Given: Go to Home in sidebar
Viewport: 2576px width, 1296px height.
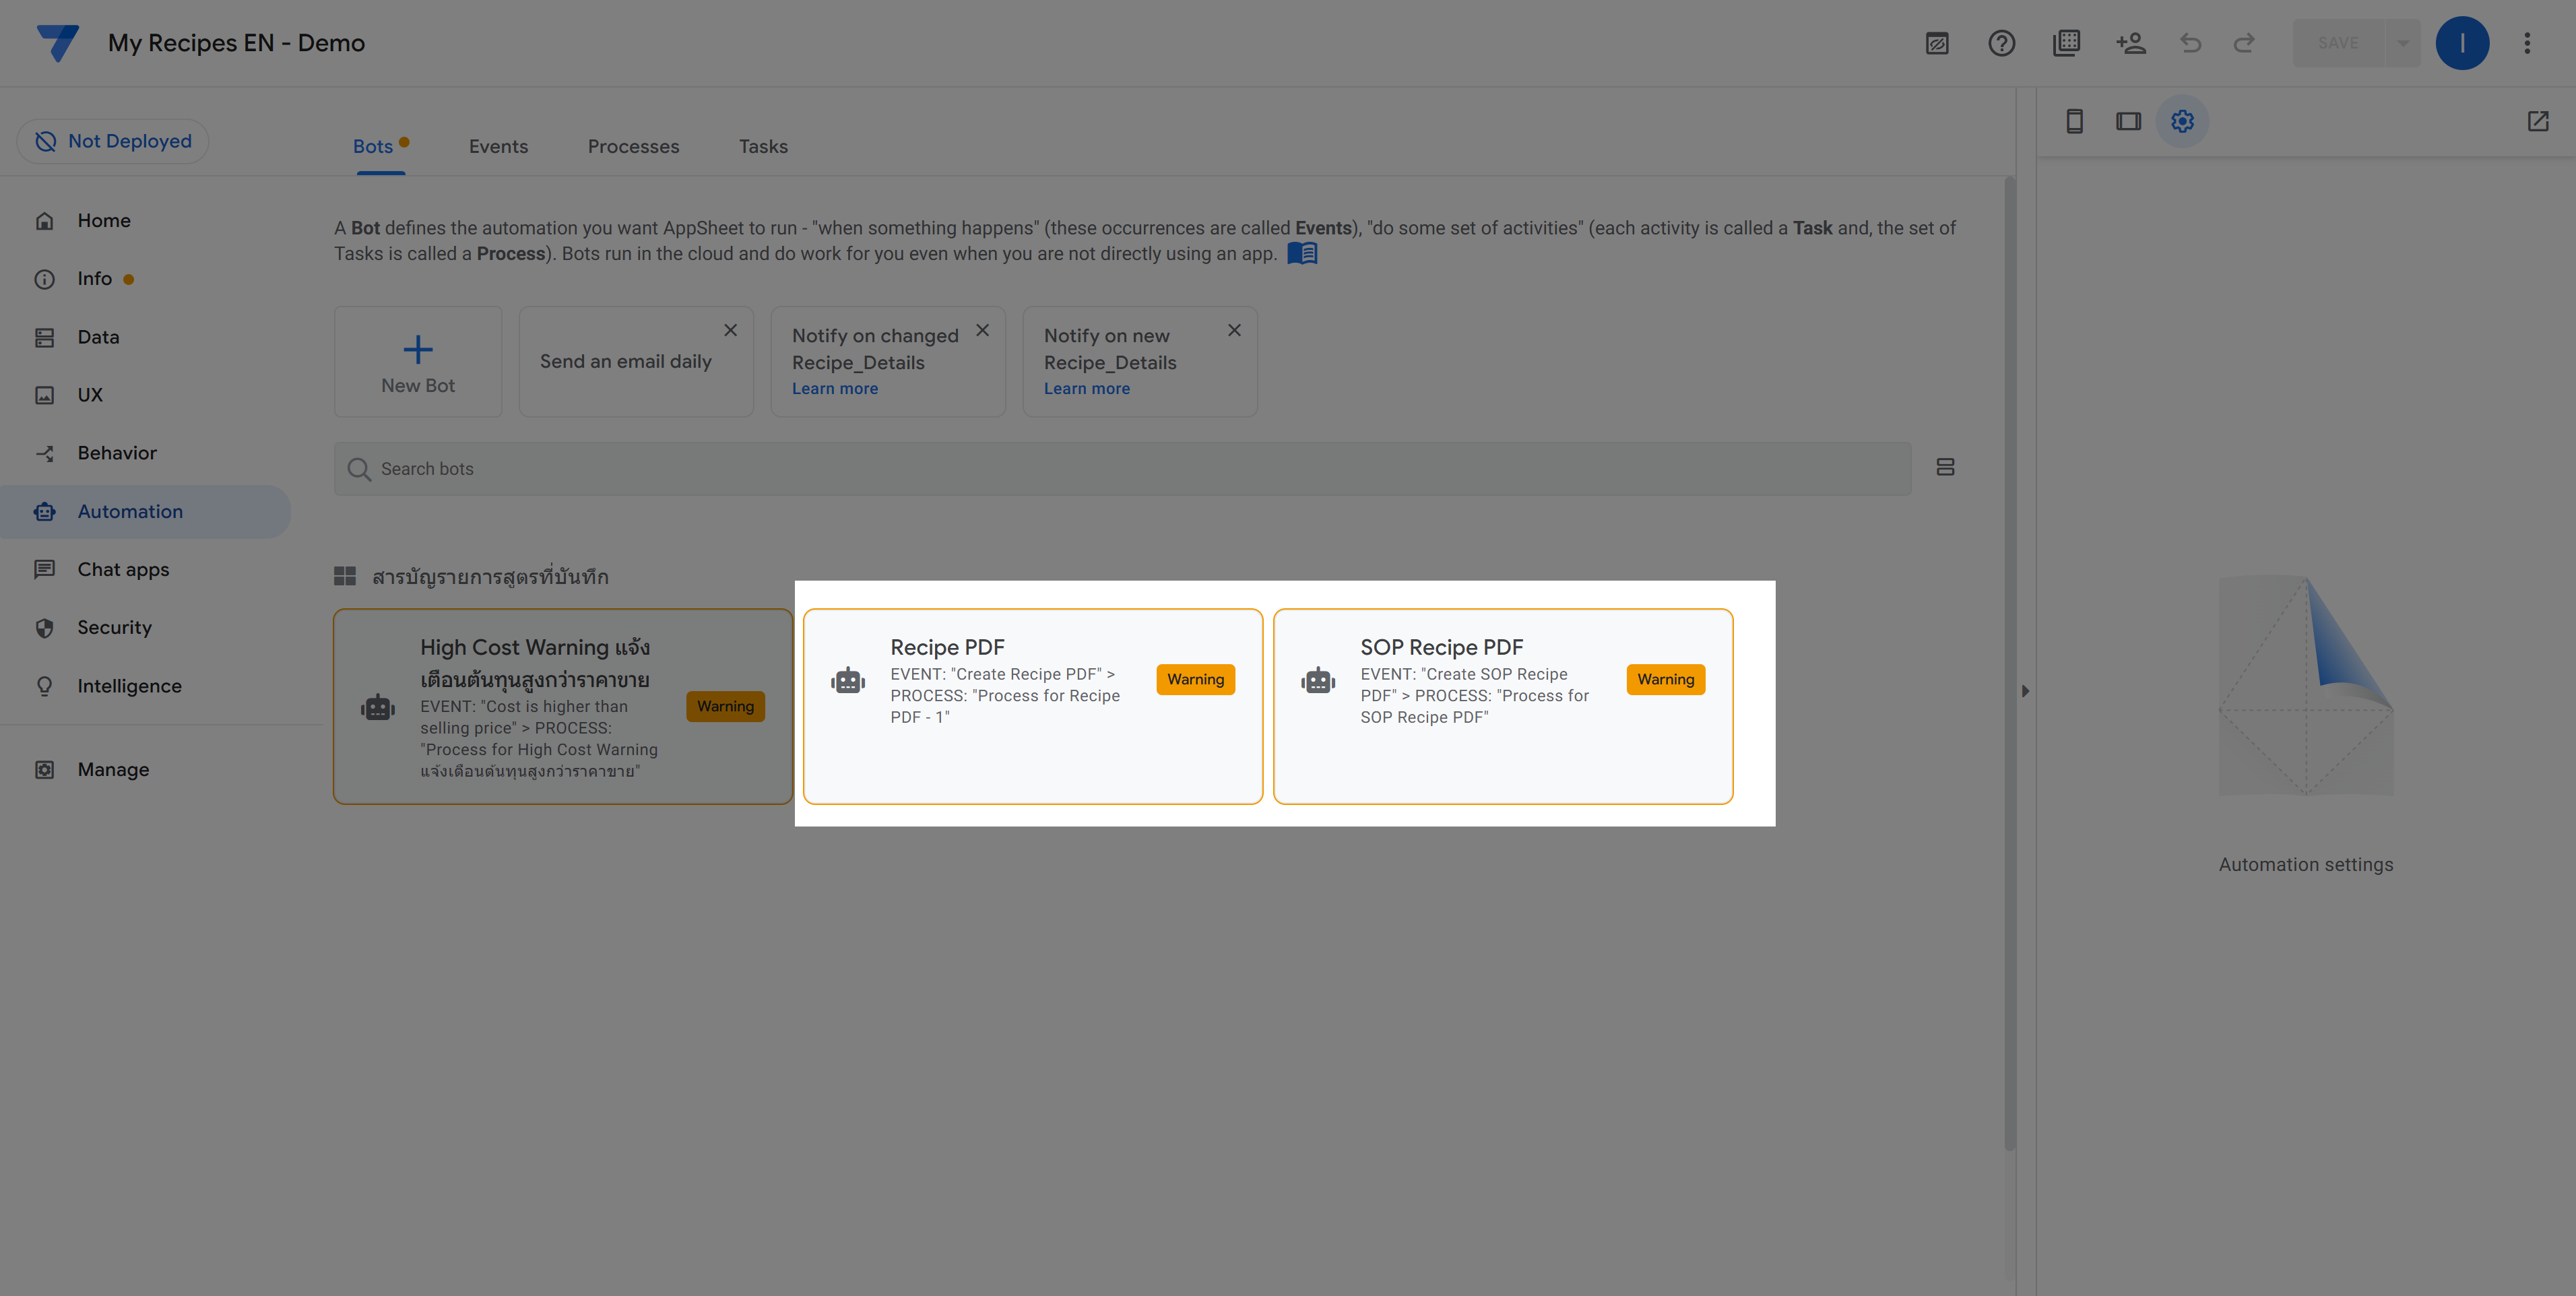Looking at the screenshot, I should [x=146, y=221].
